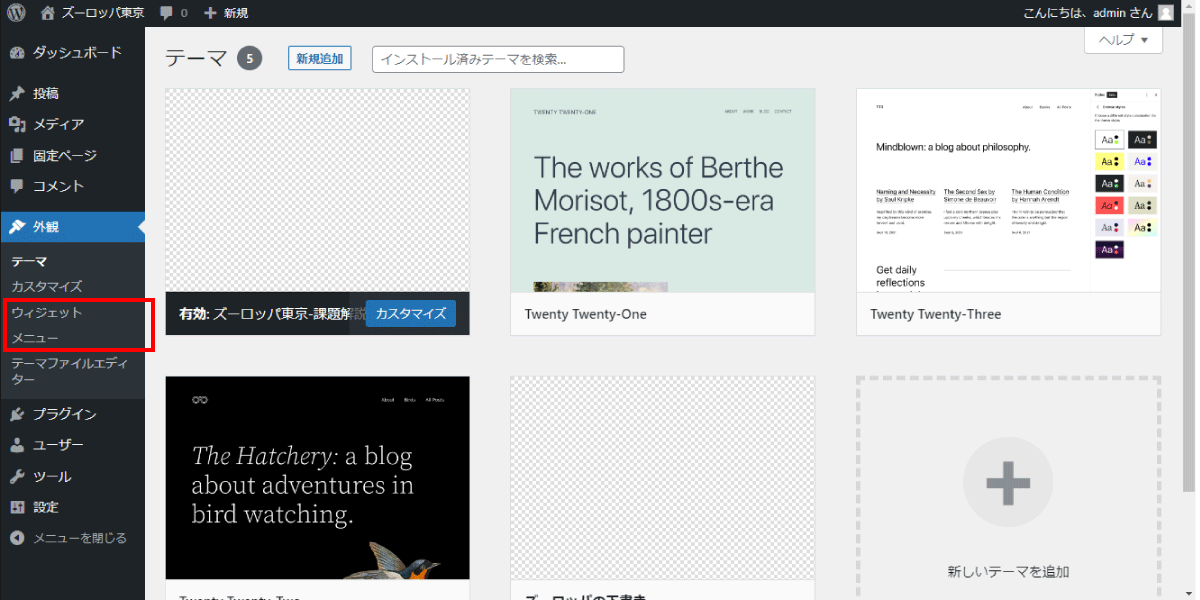This screenshot has height=600, width=1200.
Task: Click the Twenty Twenty-One theme name
Action: click(586, 314)
